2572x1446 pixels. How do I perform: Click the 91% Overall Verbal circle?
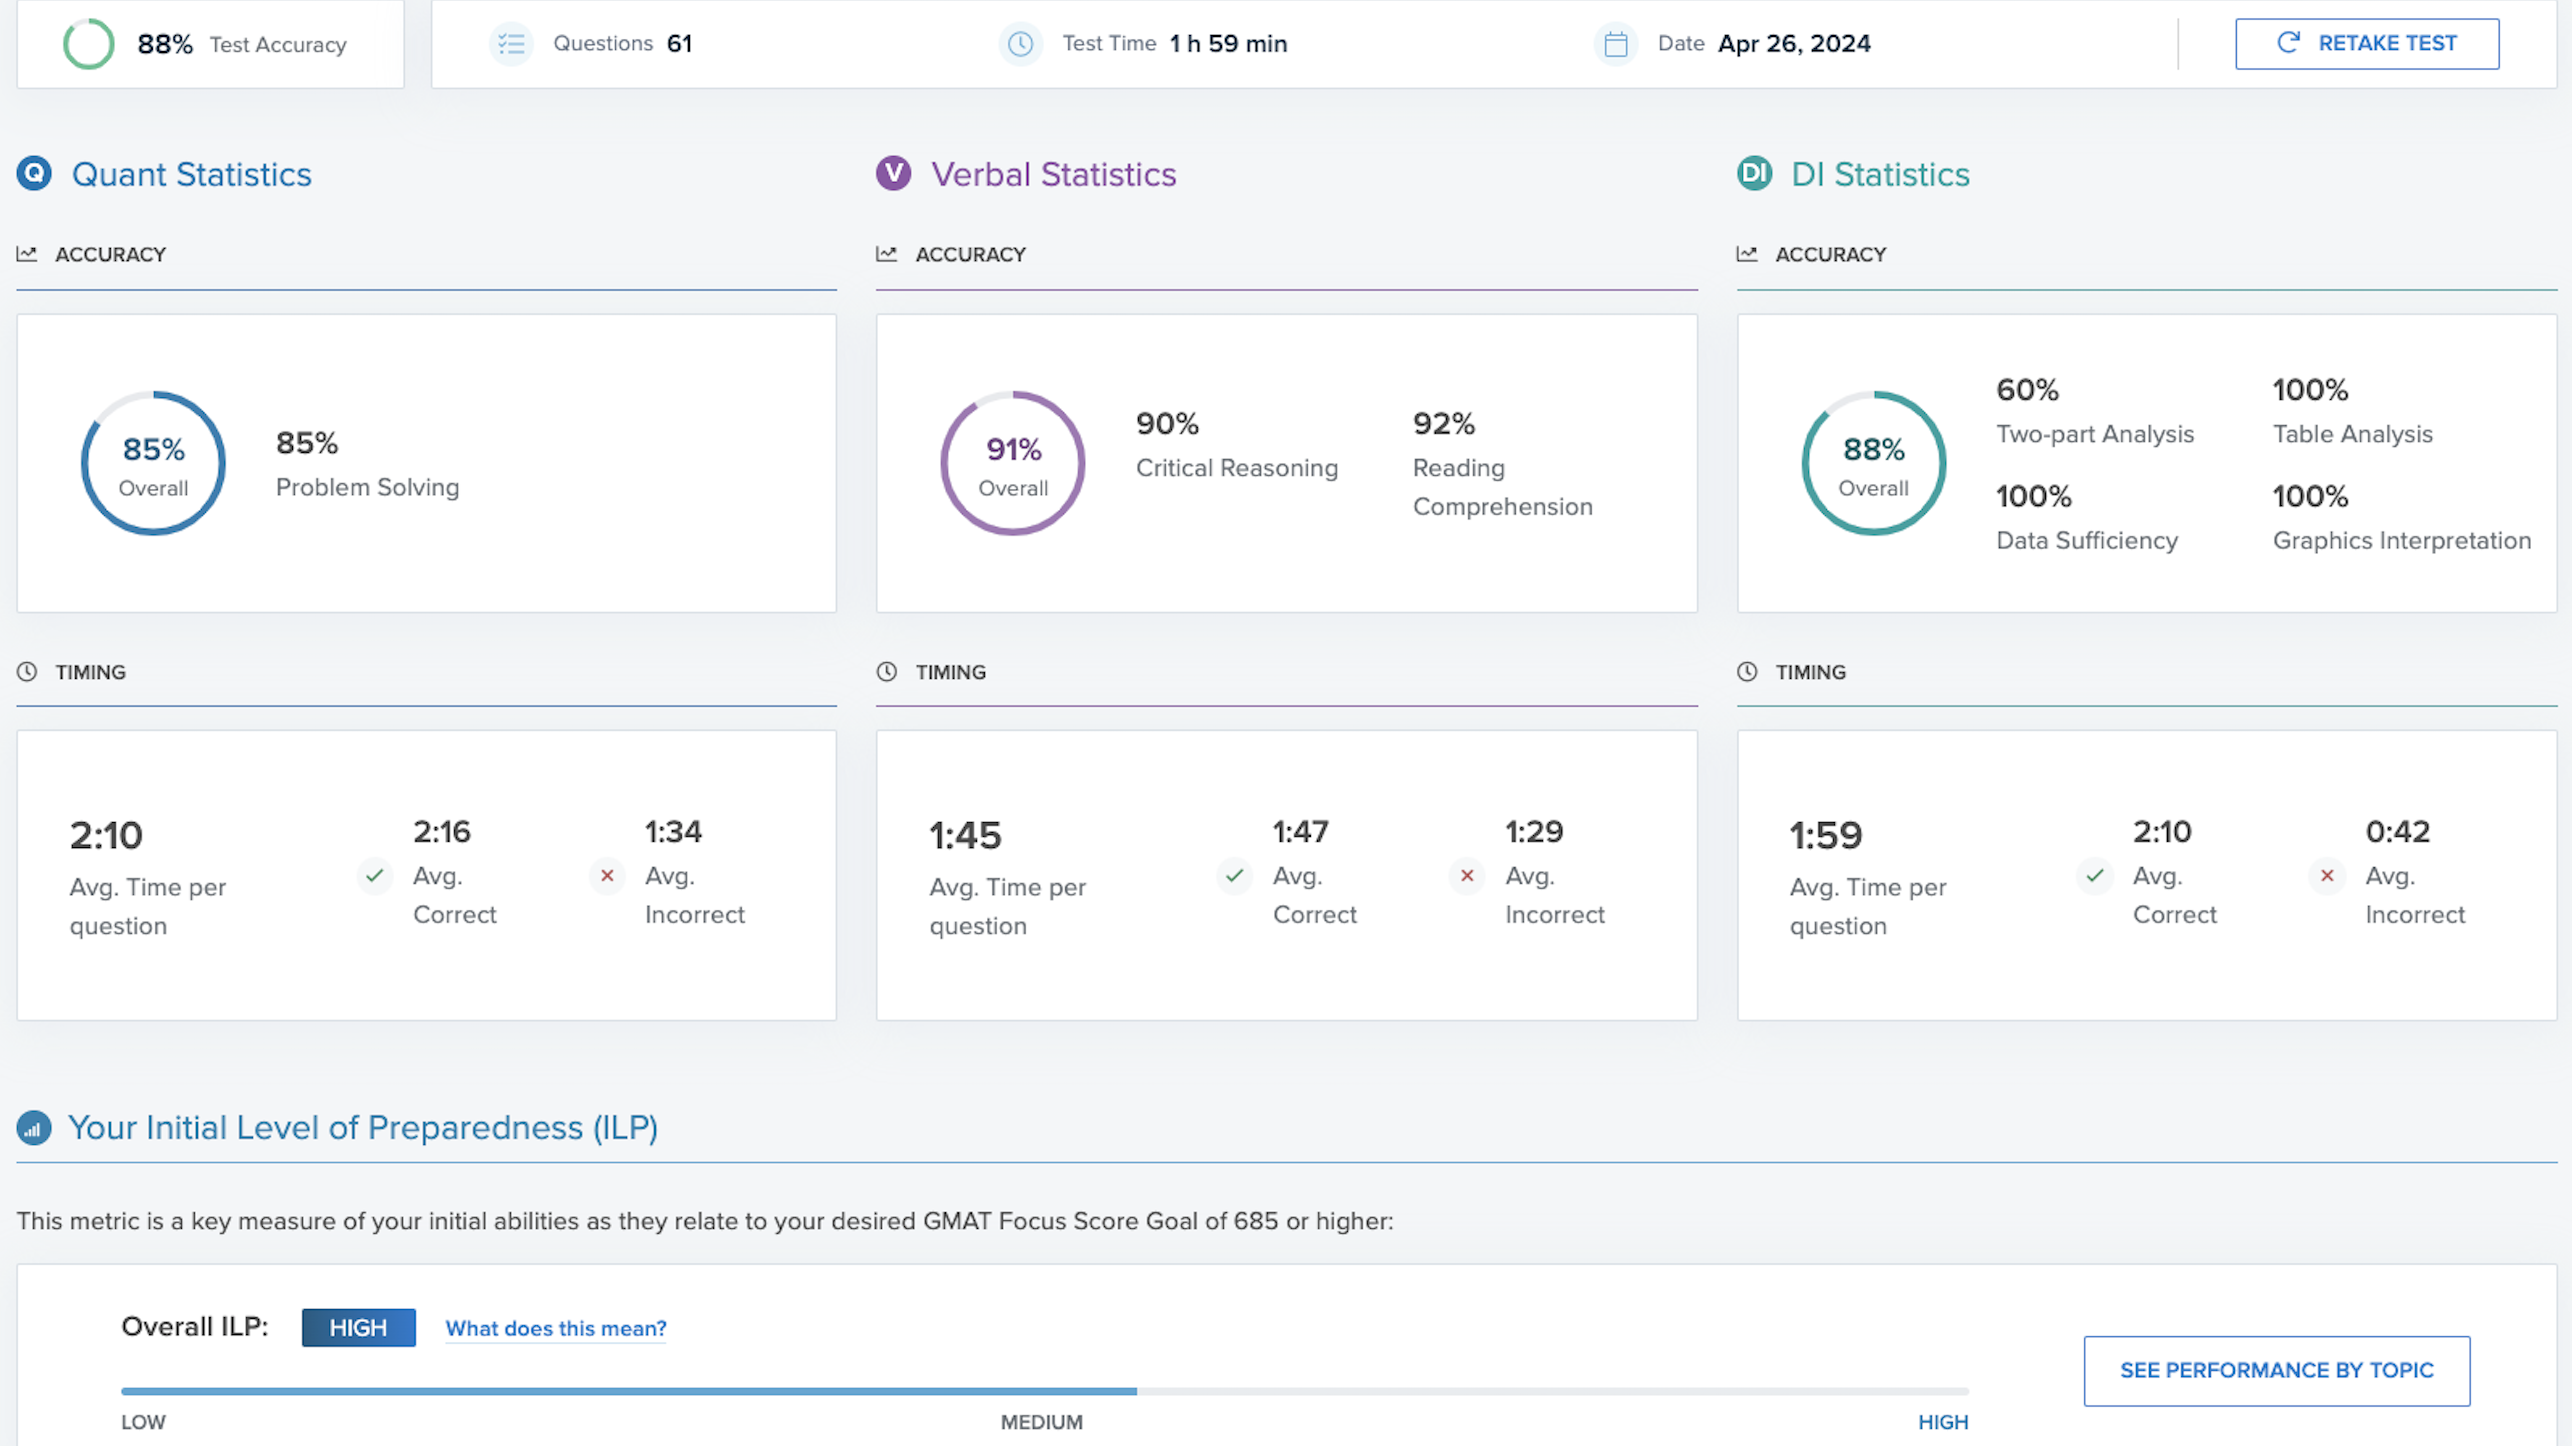(x=1013, y=463)
